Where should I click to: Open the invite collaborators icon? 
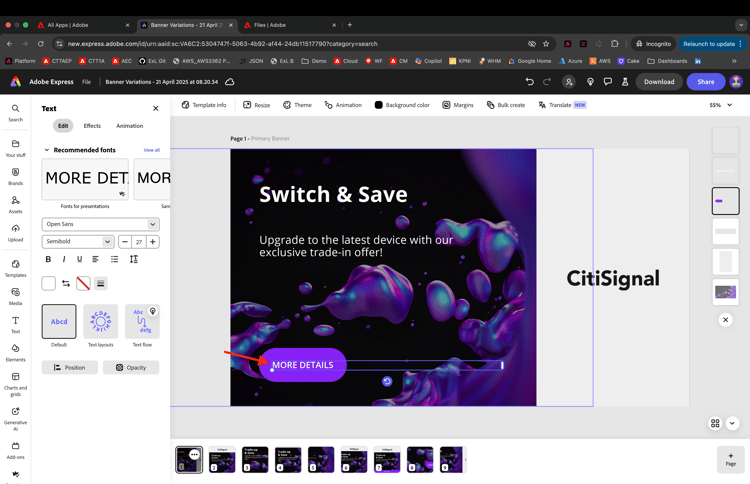click(569, 82)
